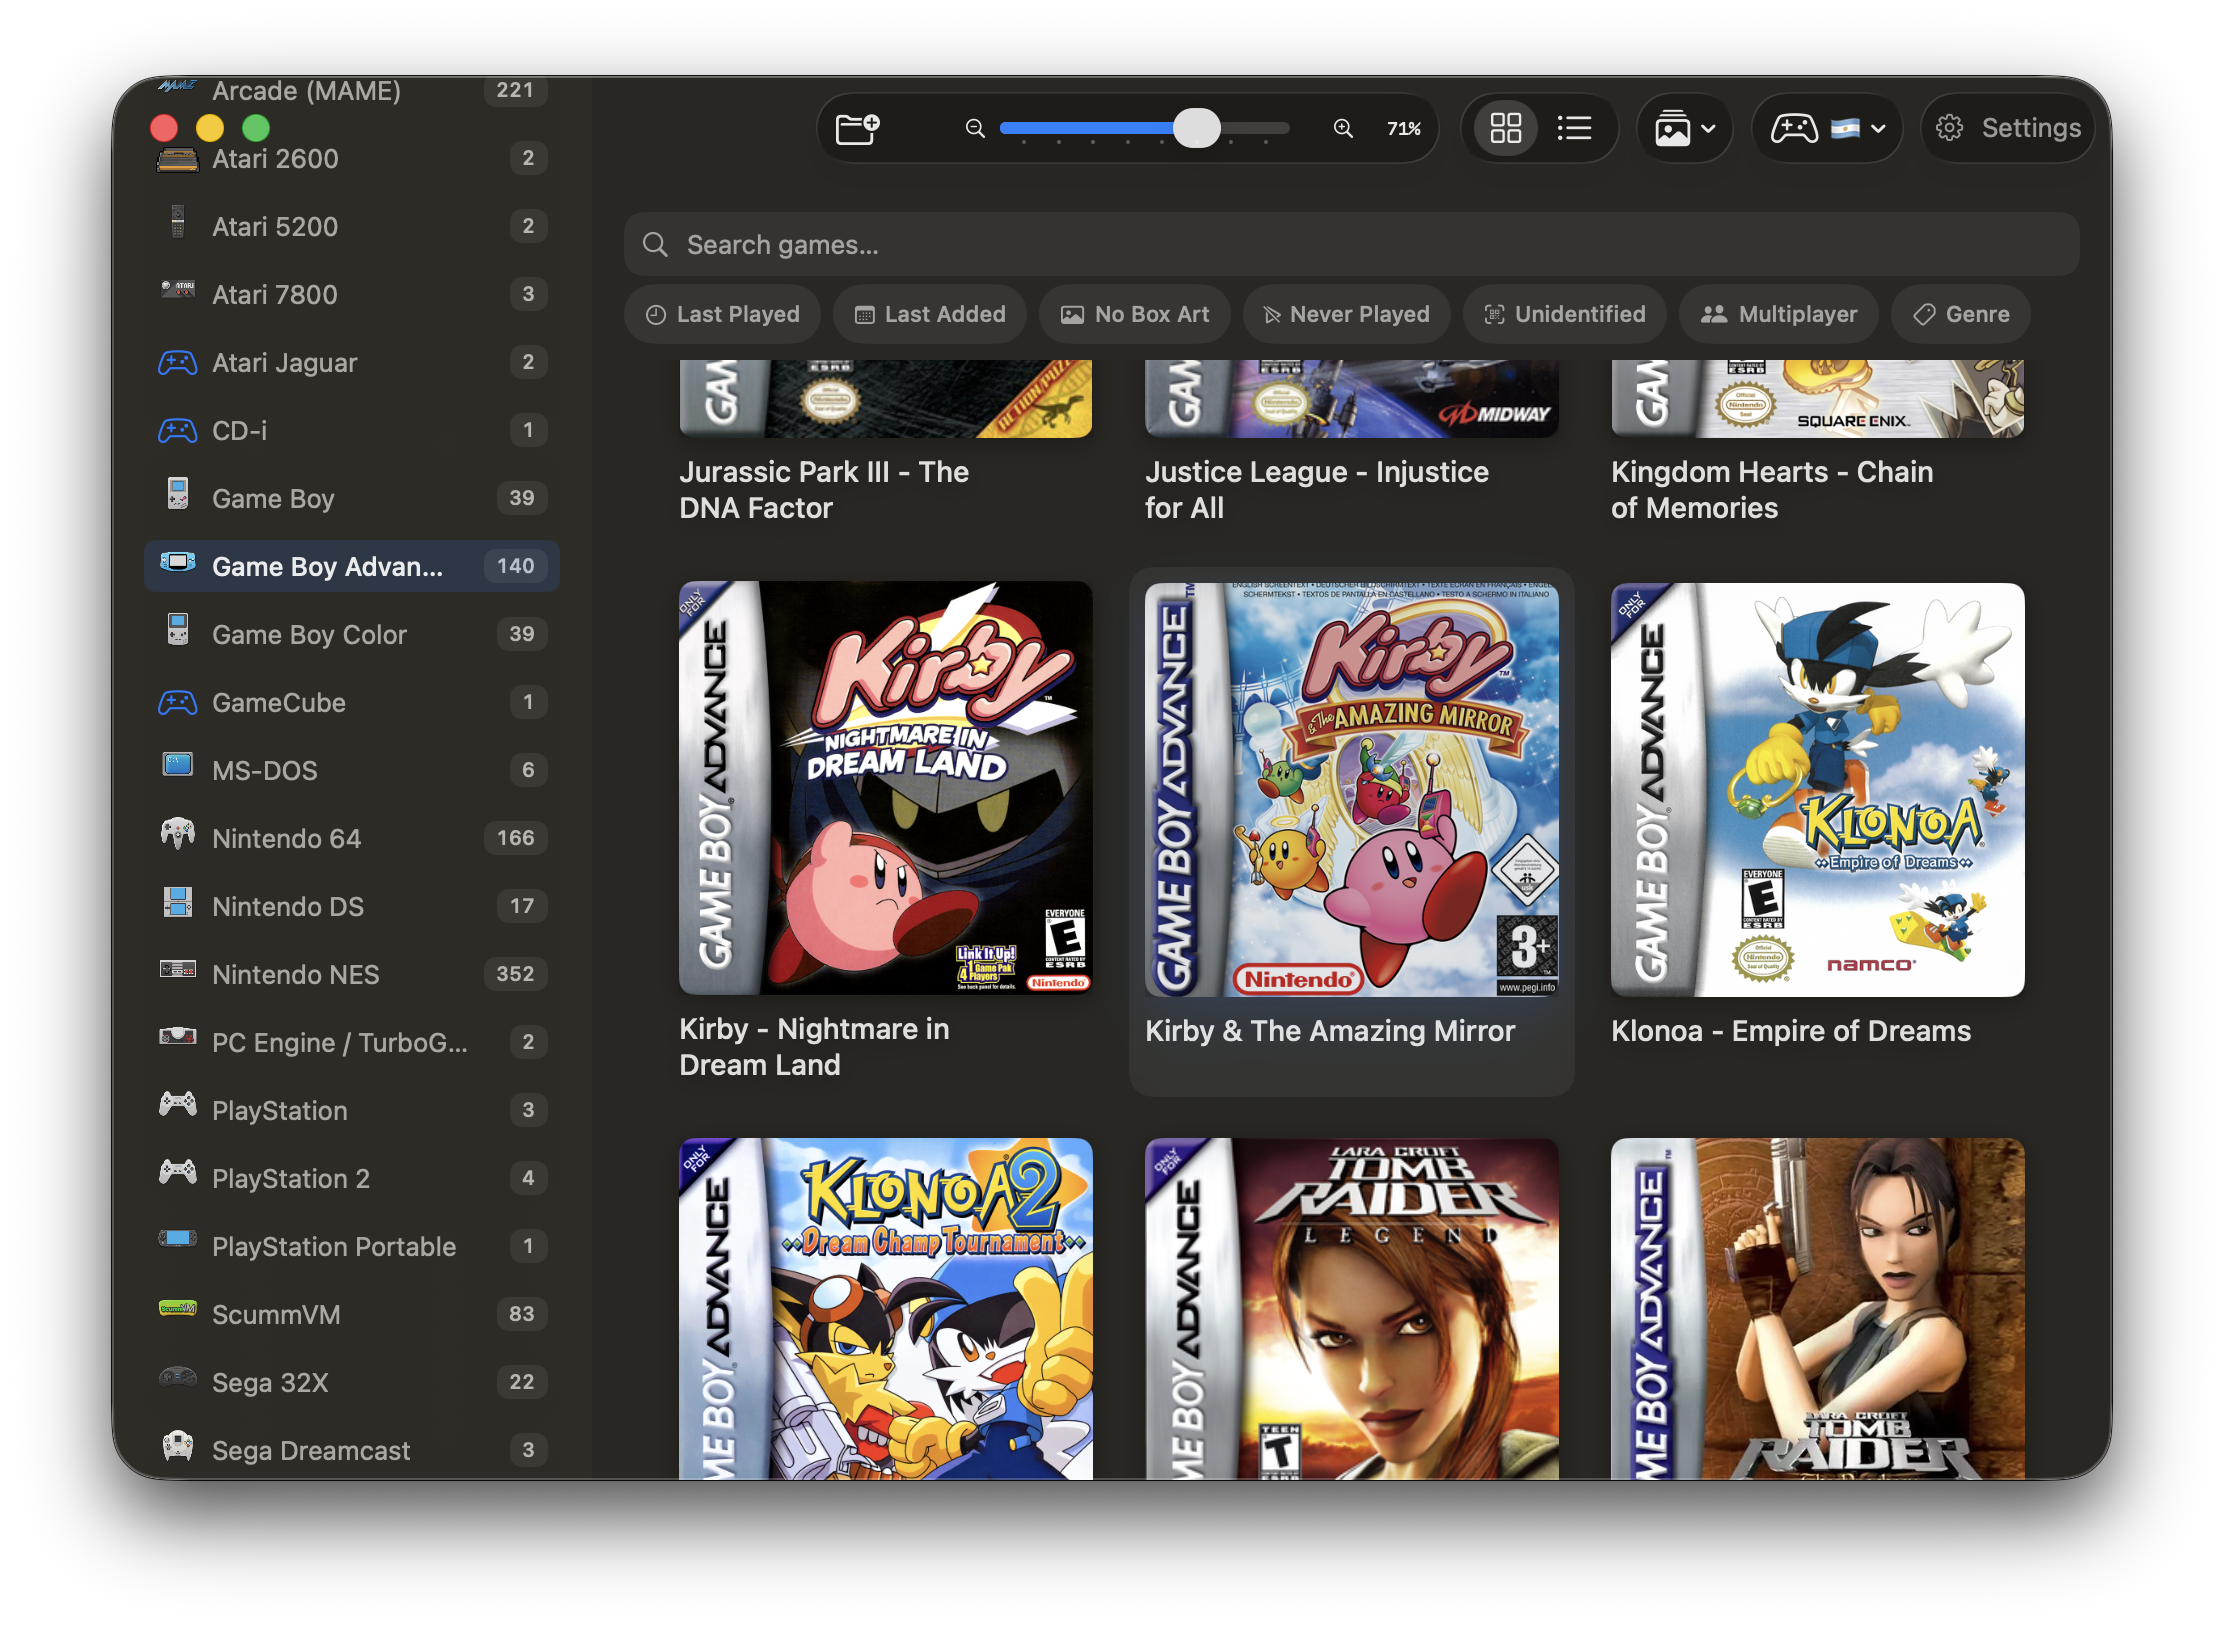This screenshot has width=2224, height=1628.
Task: Click the Sega 32X controller icon
Action: pos(178,1377)
